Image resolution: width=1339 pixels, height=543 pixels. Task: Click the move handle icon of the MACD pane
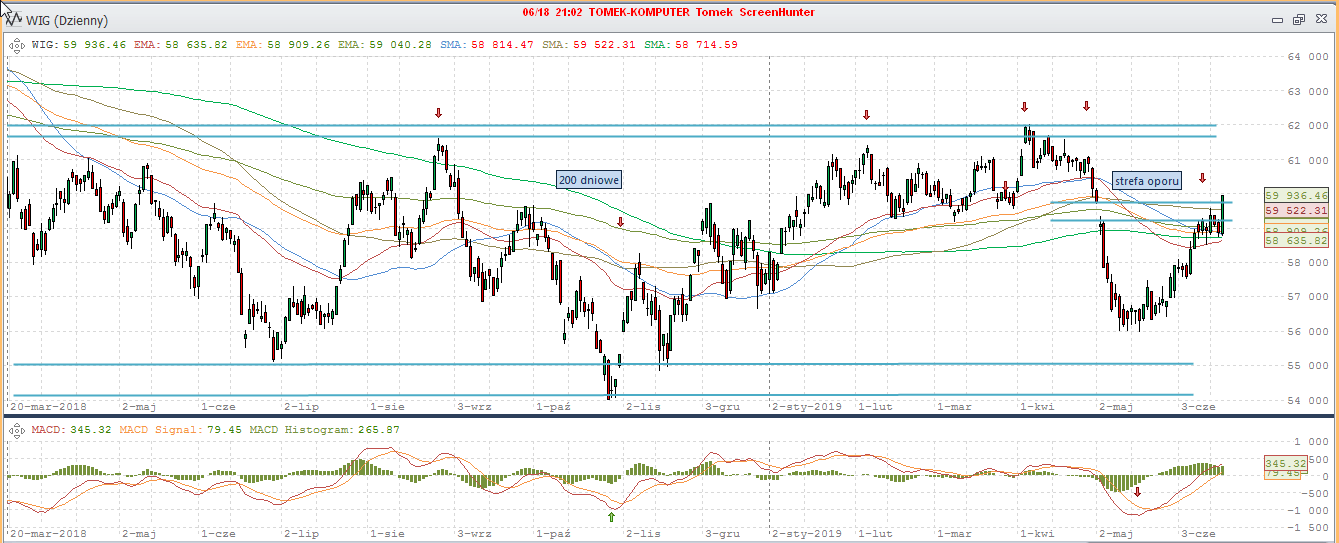pos(15,430)
